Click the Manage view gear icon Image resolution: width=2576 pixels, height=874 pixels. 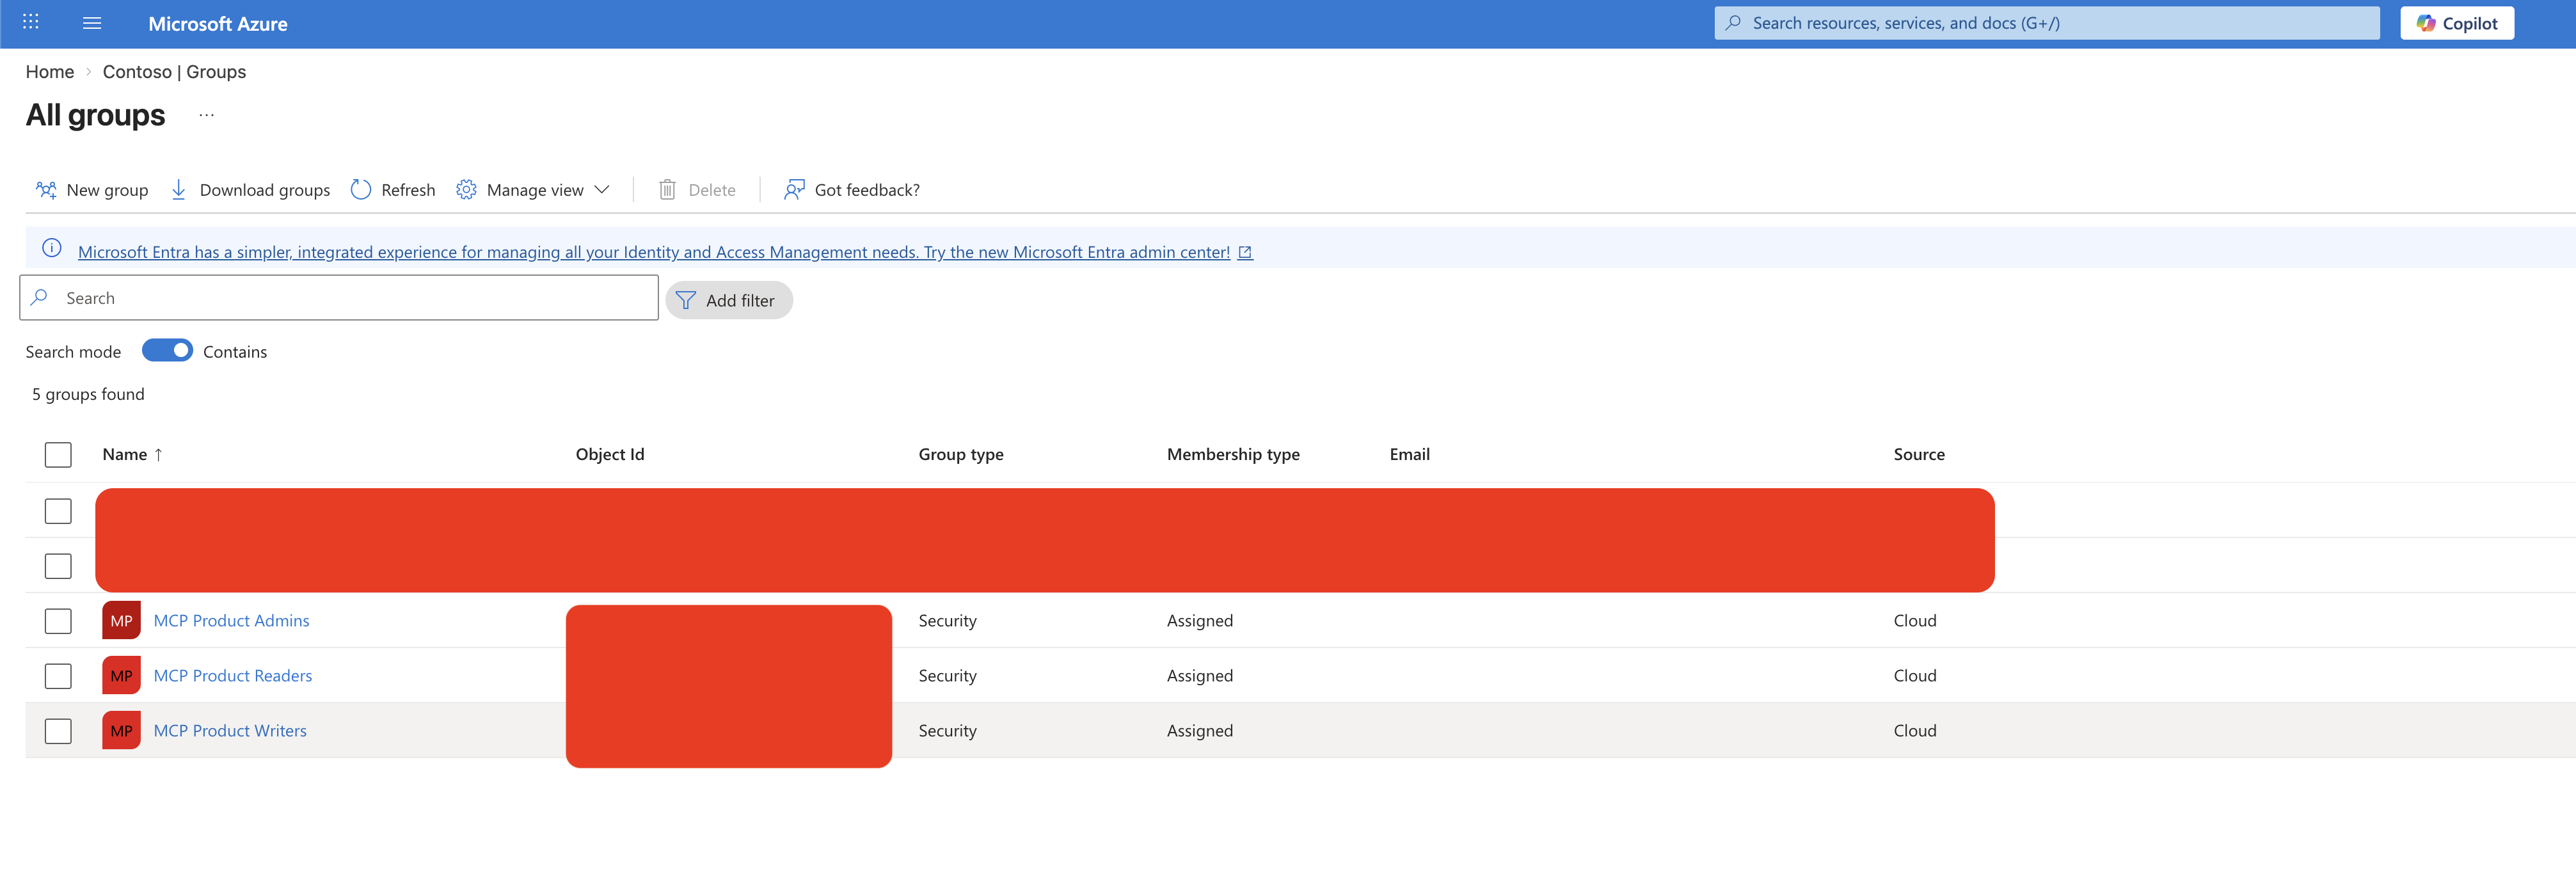(x=466, y=190)
